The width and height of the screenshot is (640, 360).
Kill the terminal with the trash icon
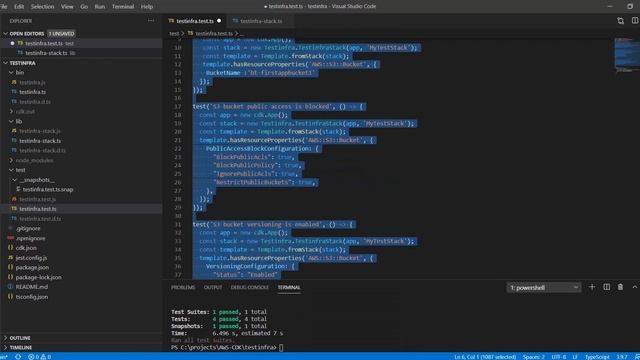click(x=620, y=287)
